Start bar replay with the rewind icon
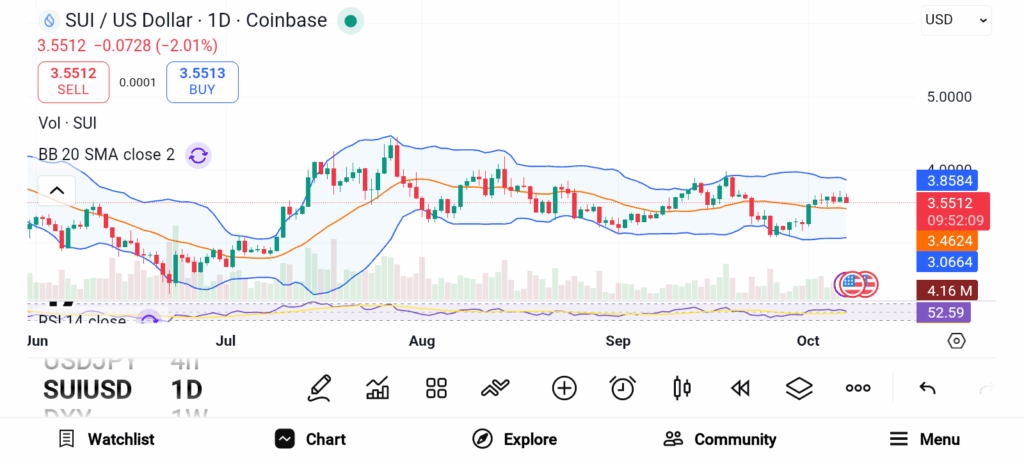Screen dimensions: 1024x461 pos(740,388)
